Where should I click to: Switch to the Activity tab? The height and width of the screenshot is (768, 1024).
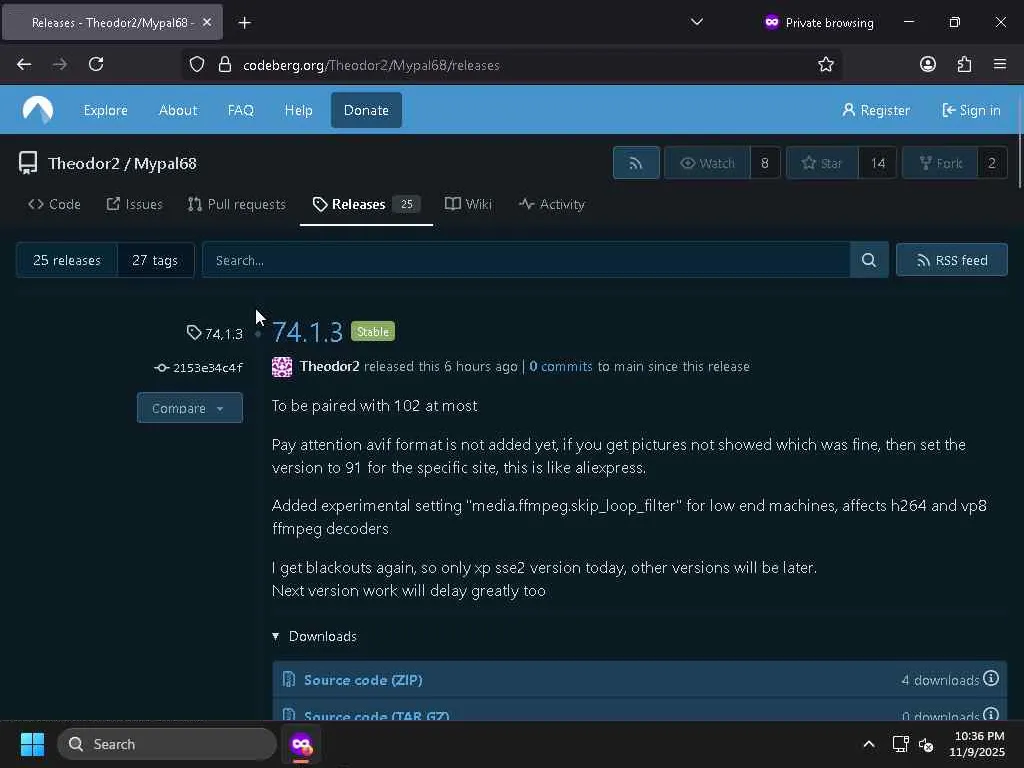(552, 204)
